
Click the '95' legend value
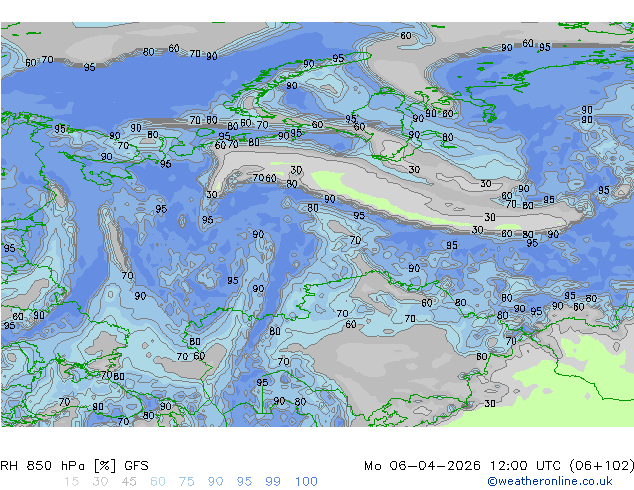pyautogui.click(x=244, y=482)
